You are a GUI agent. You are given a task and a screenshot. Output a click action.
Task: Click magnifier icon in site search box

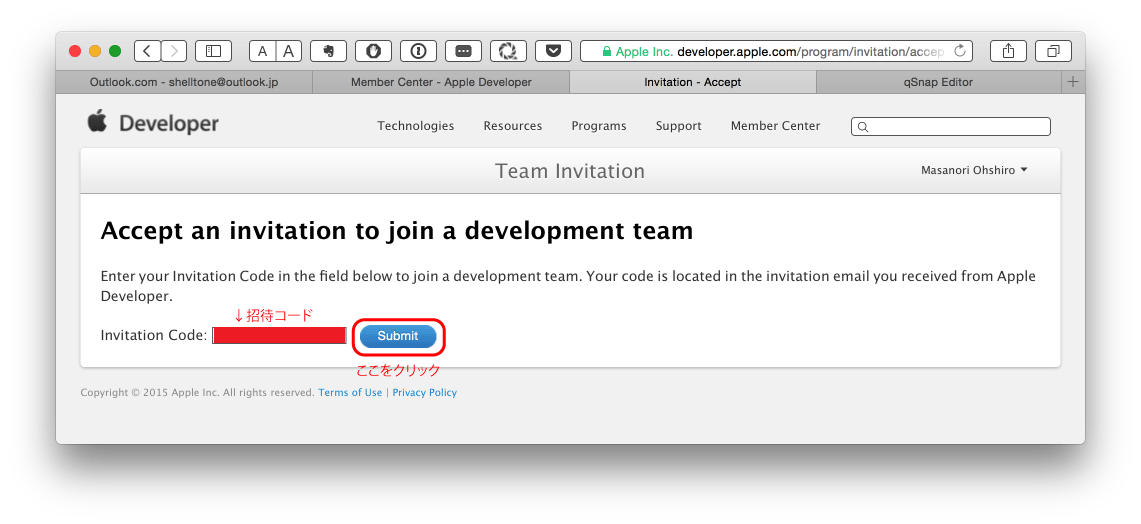coord(863,127)
